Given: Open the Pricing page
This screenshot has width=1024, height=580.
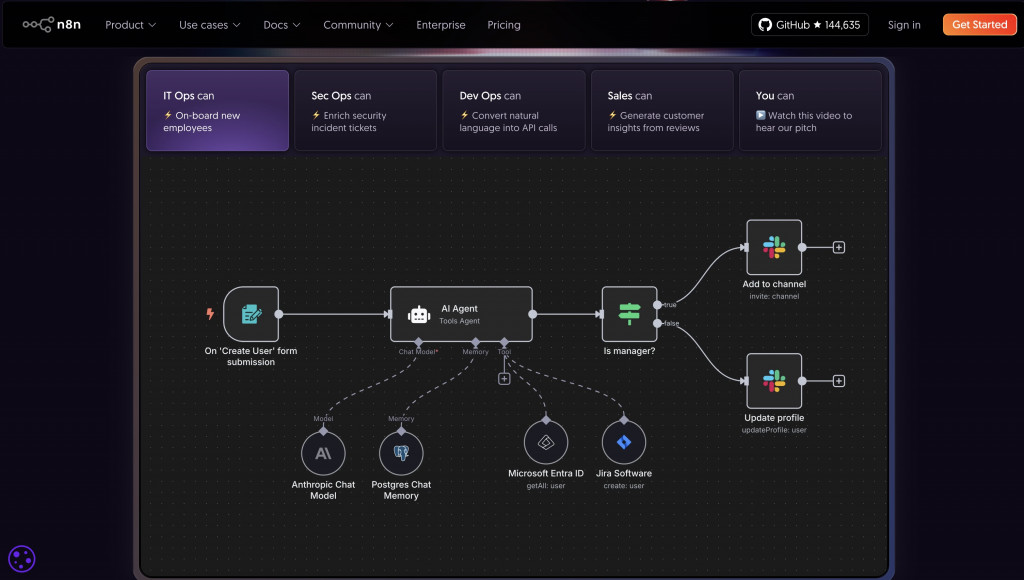Looking at the screenshot, I should pos(504,25).
